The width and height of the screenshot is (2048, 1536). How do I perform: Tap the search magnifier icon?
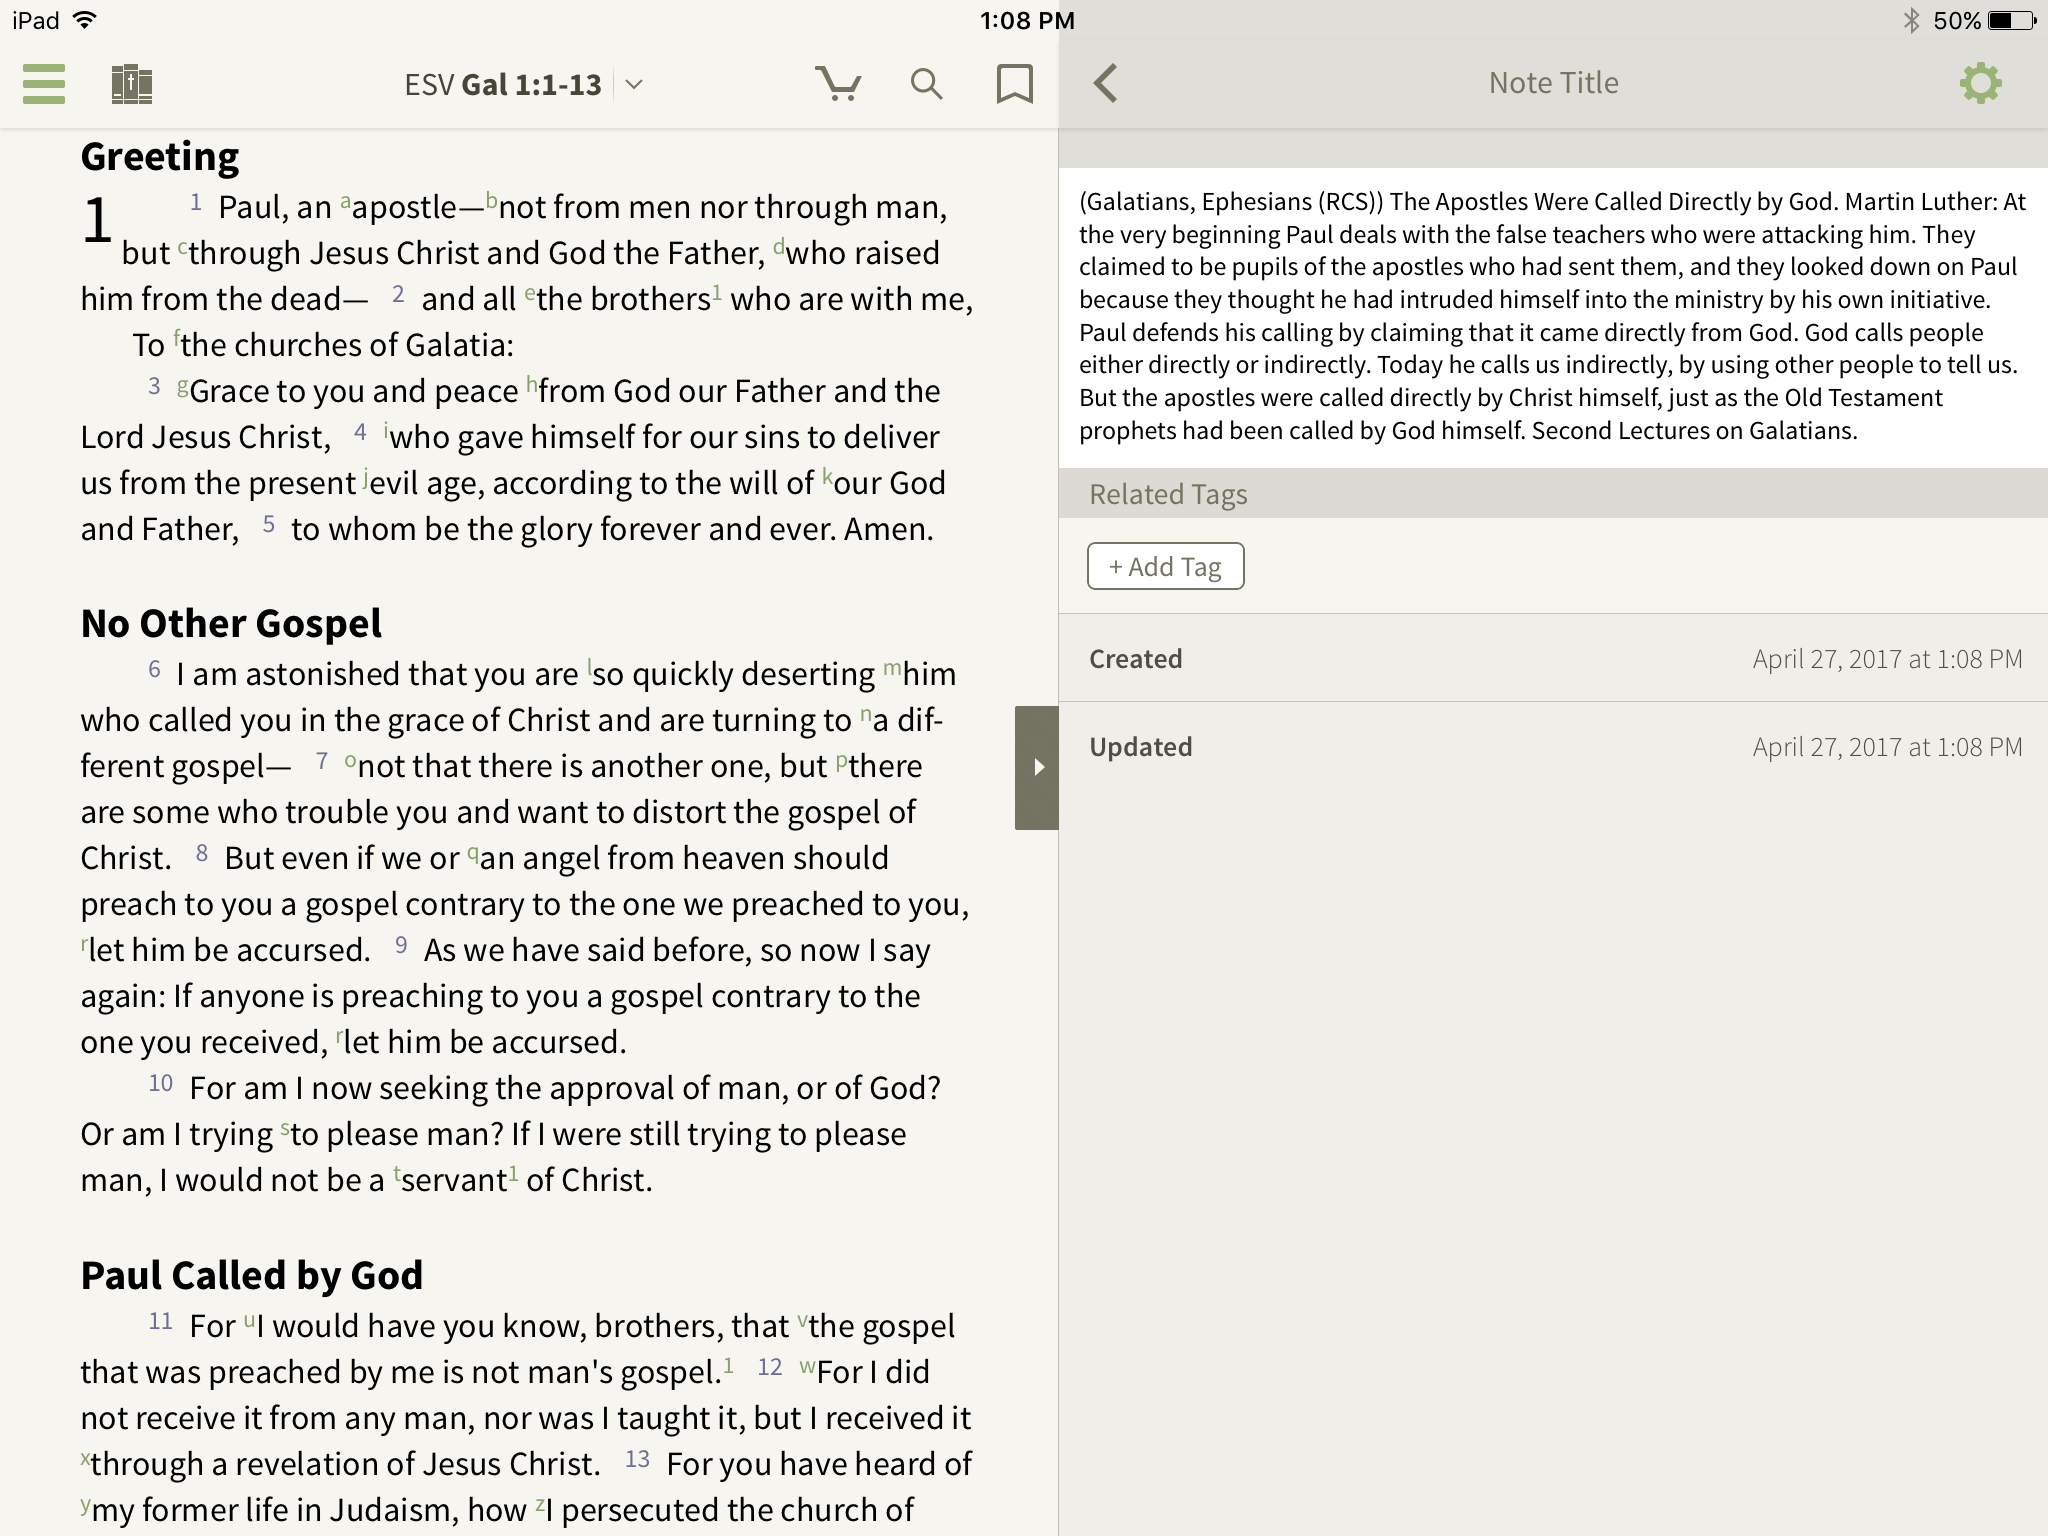coord(927,84)
